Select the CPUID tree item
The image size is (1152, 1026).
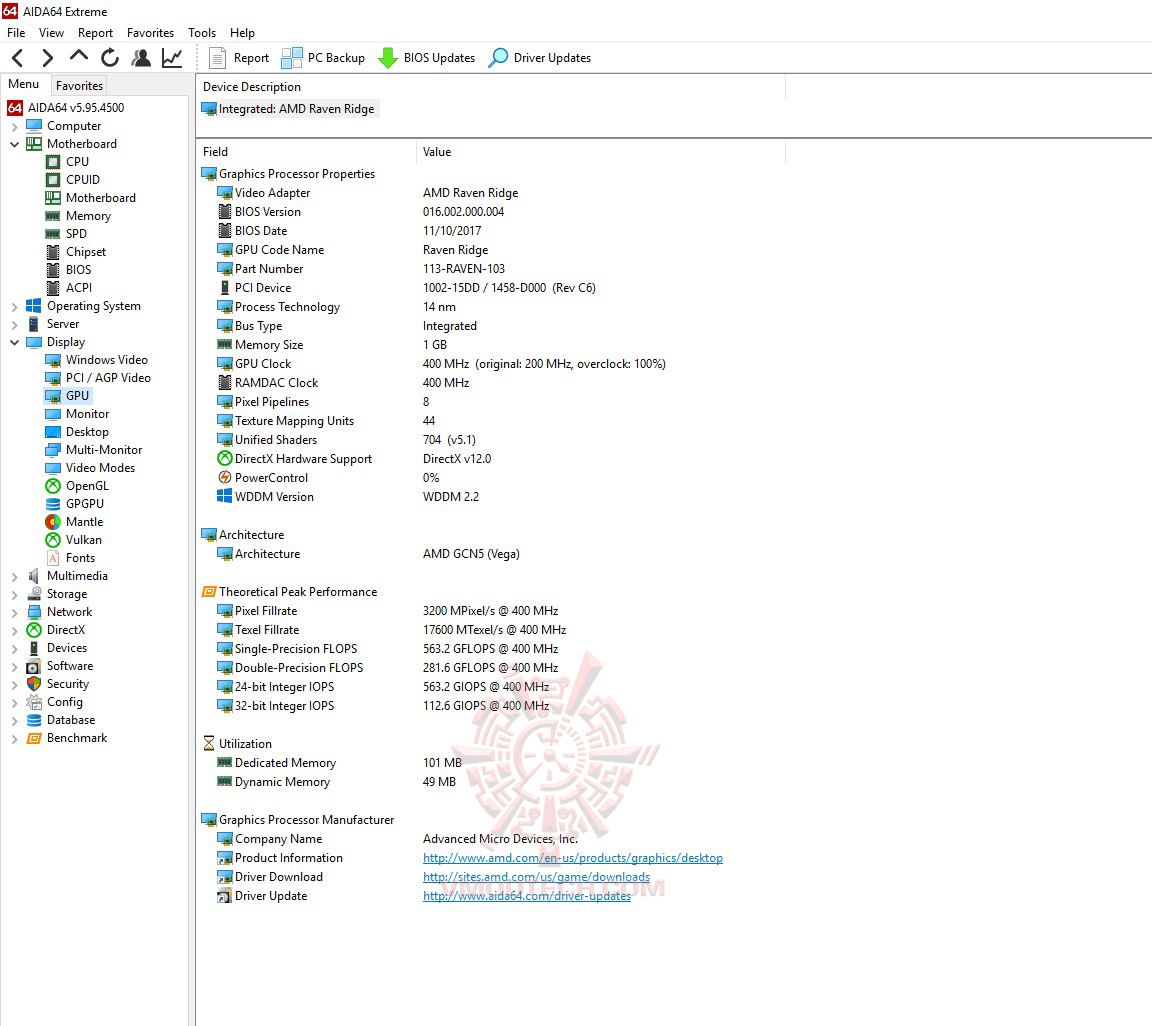tap(73, 179)
